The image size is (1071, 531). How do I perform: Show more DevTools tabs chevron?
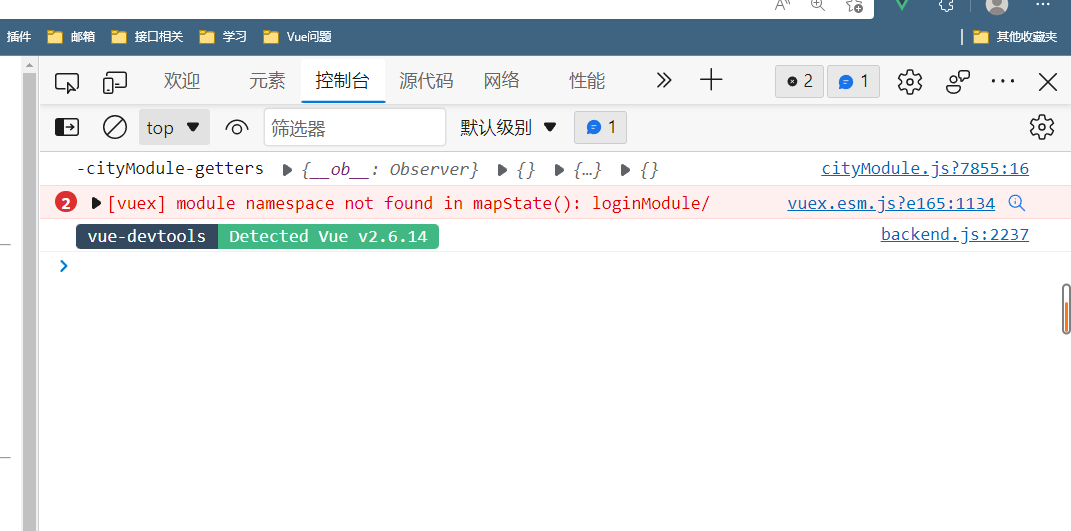tap(663, 81)
